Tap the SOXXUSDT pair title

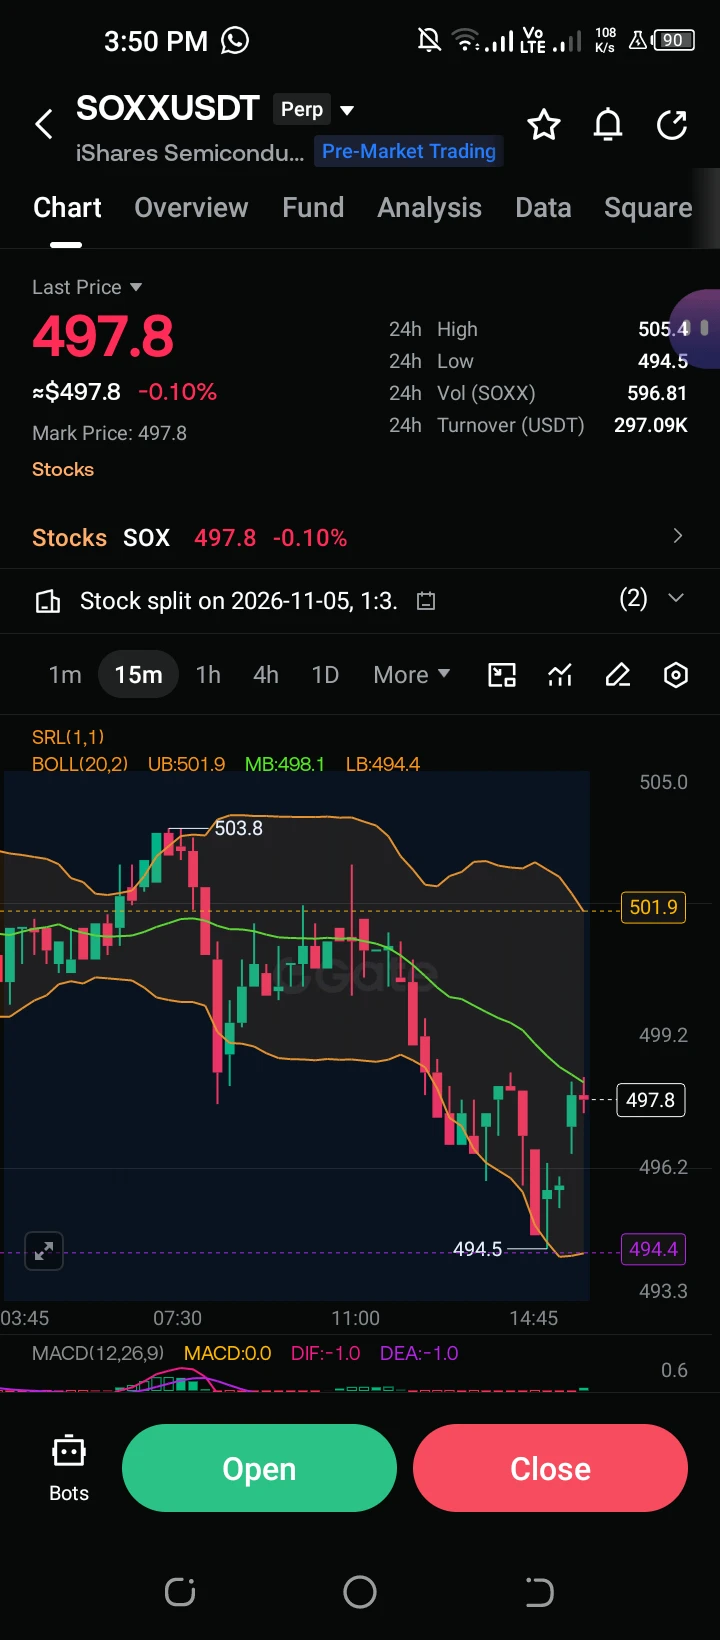click(x=168, y=108)
